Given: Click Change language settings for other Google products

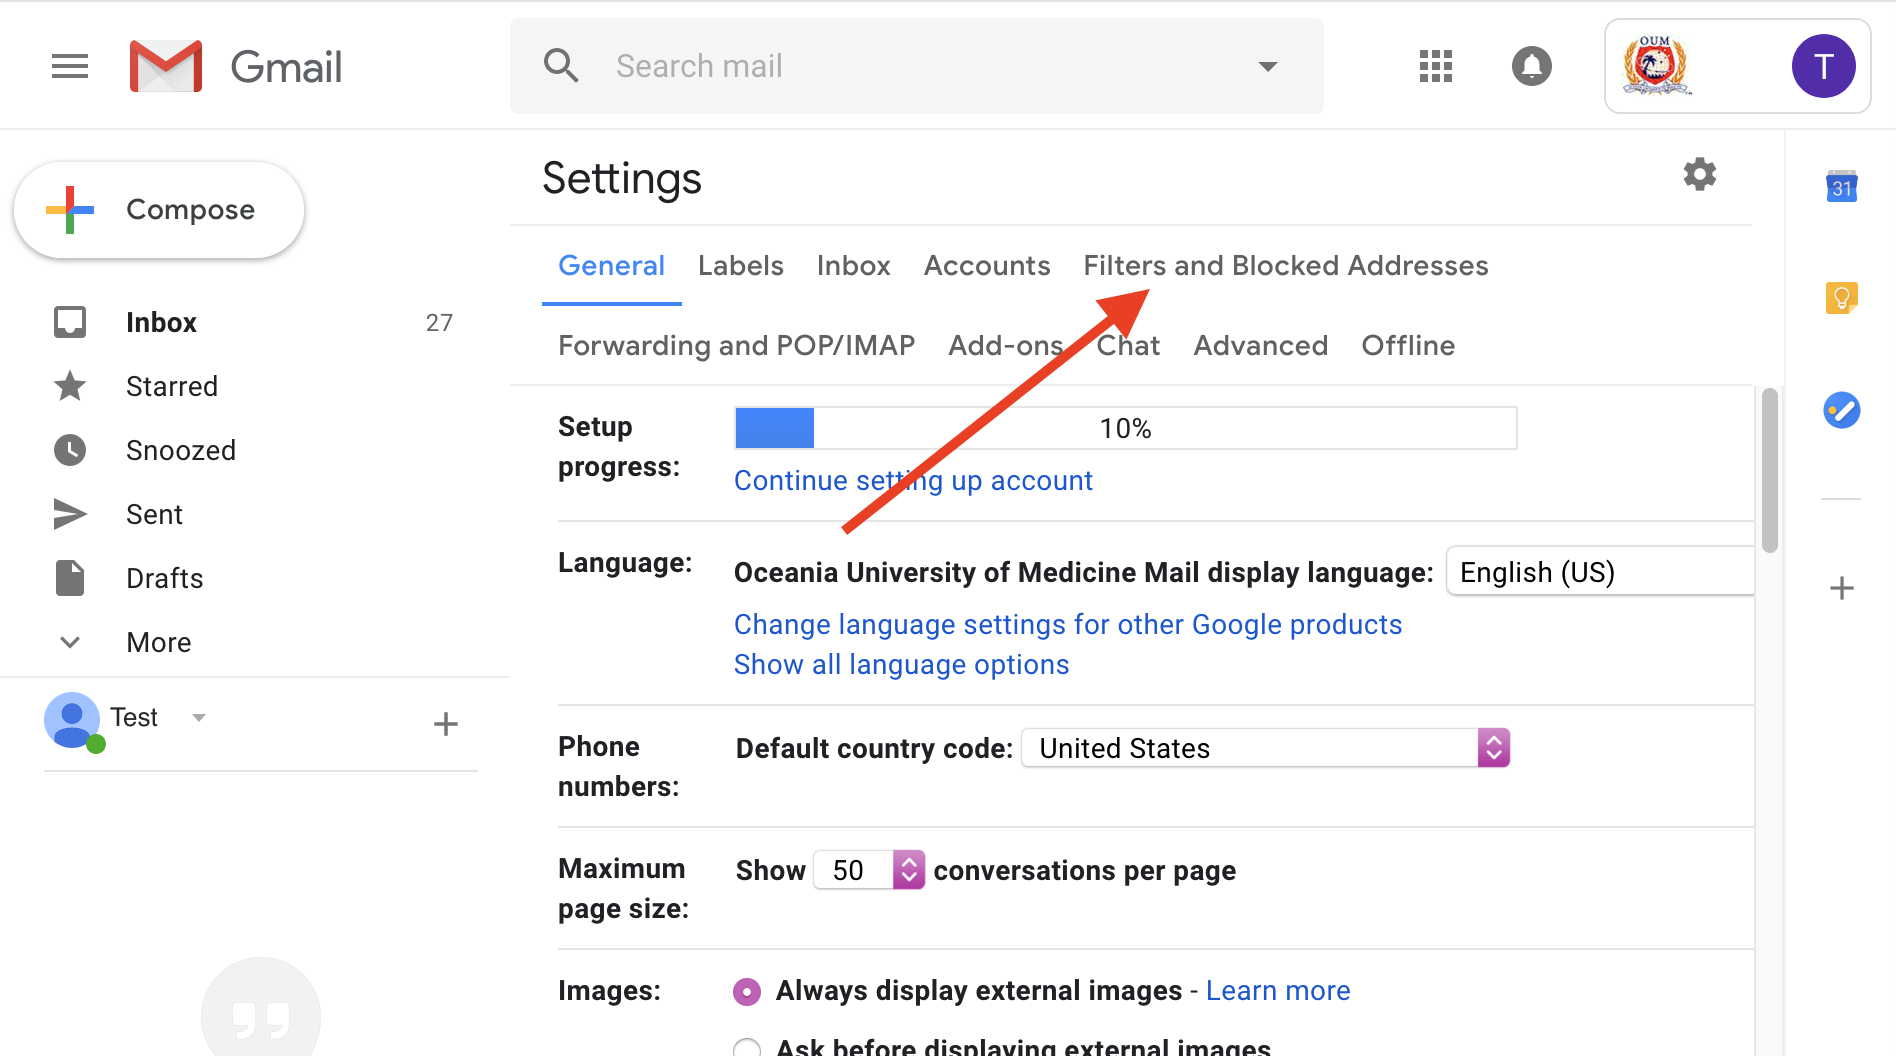Looking at the screenshot, I should click(1068, 625).
